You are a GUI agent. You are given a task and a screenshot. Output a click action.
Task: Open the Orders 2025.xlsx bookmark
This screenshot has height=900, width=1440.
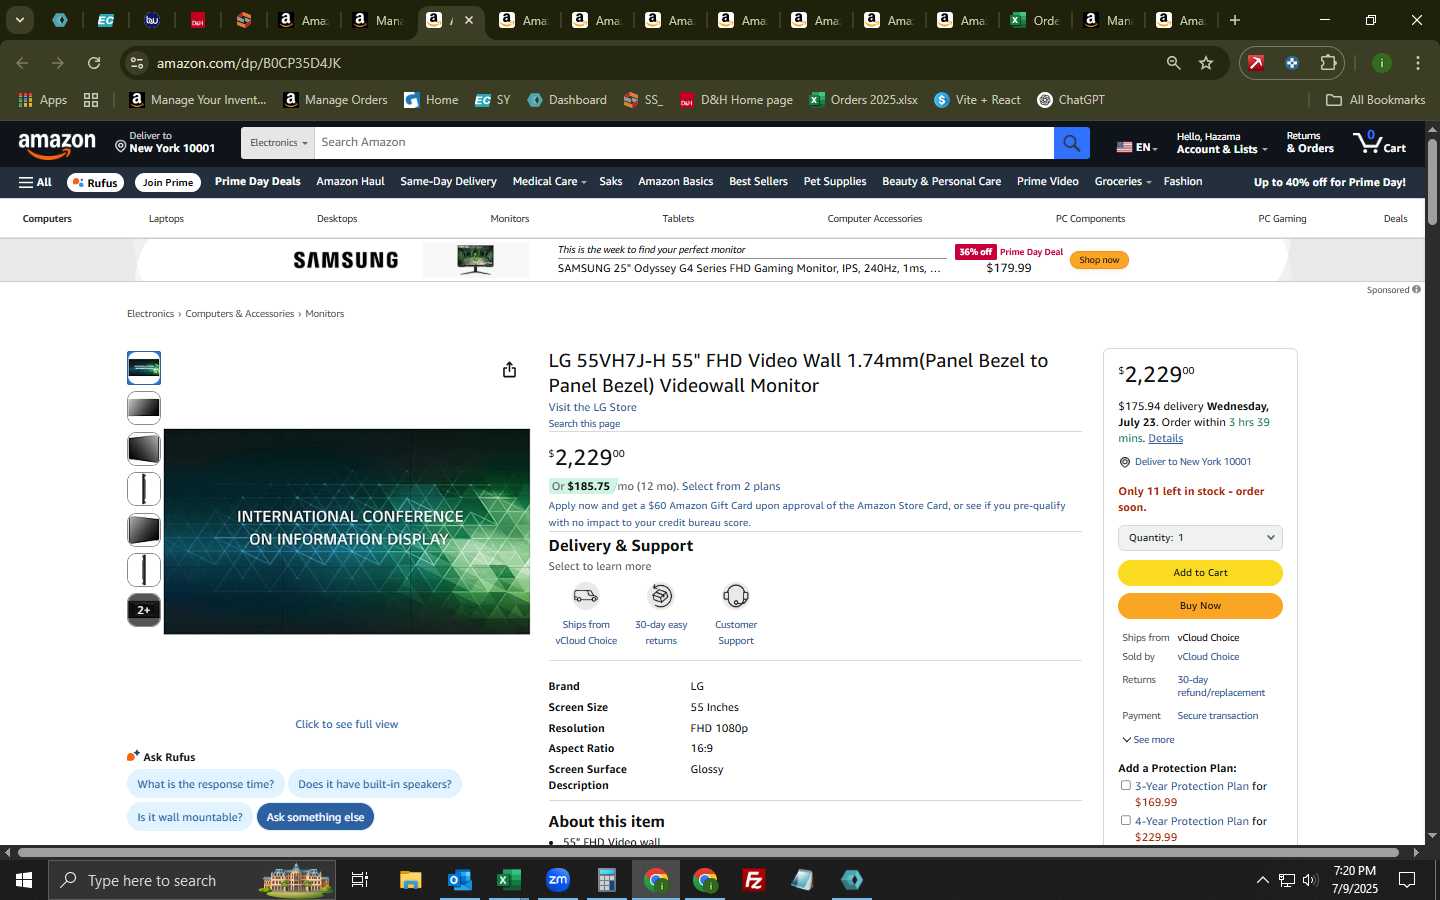coord(864,100)
